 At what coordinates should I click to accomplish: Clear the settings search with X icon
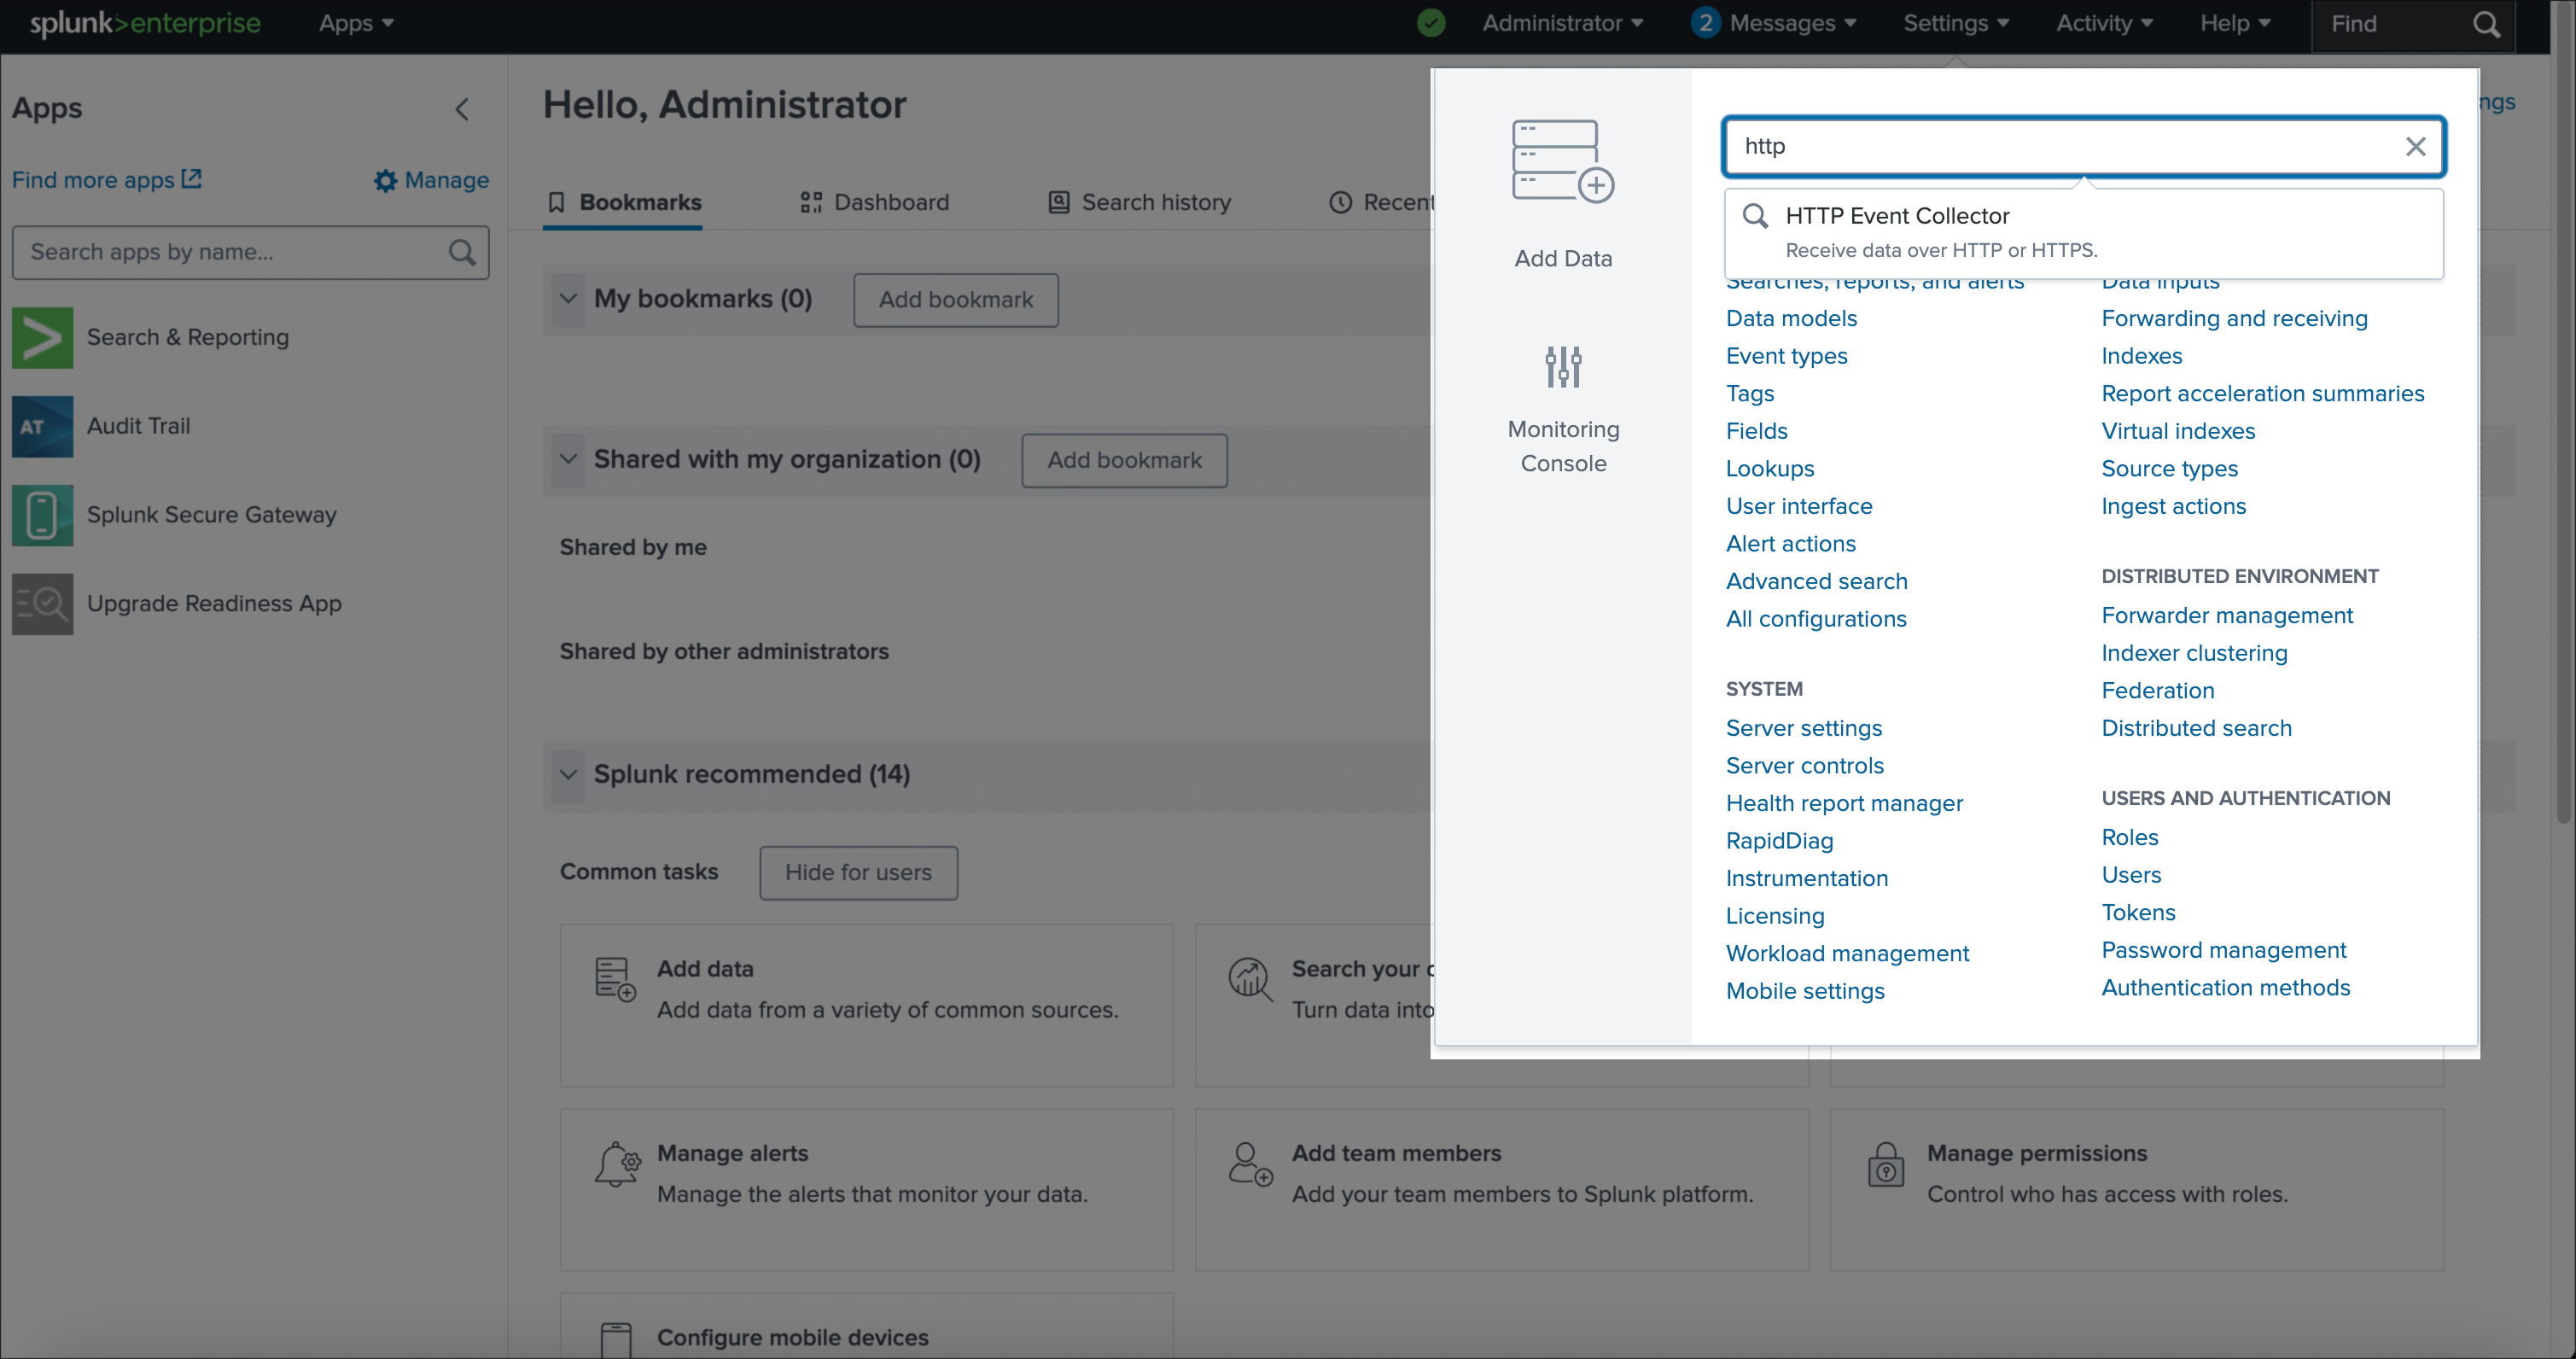click(x=2415, y=147)
